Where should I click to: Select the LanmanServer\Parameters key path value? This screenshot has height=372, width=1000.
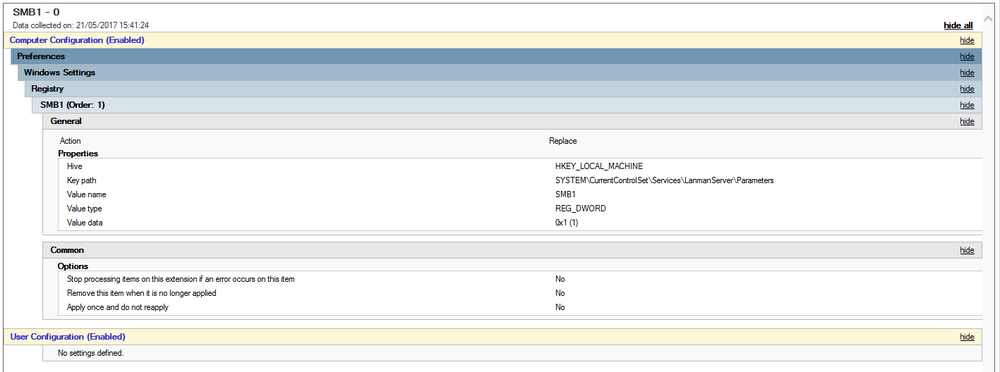(665, 181)
